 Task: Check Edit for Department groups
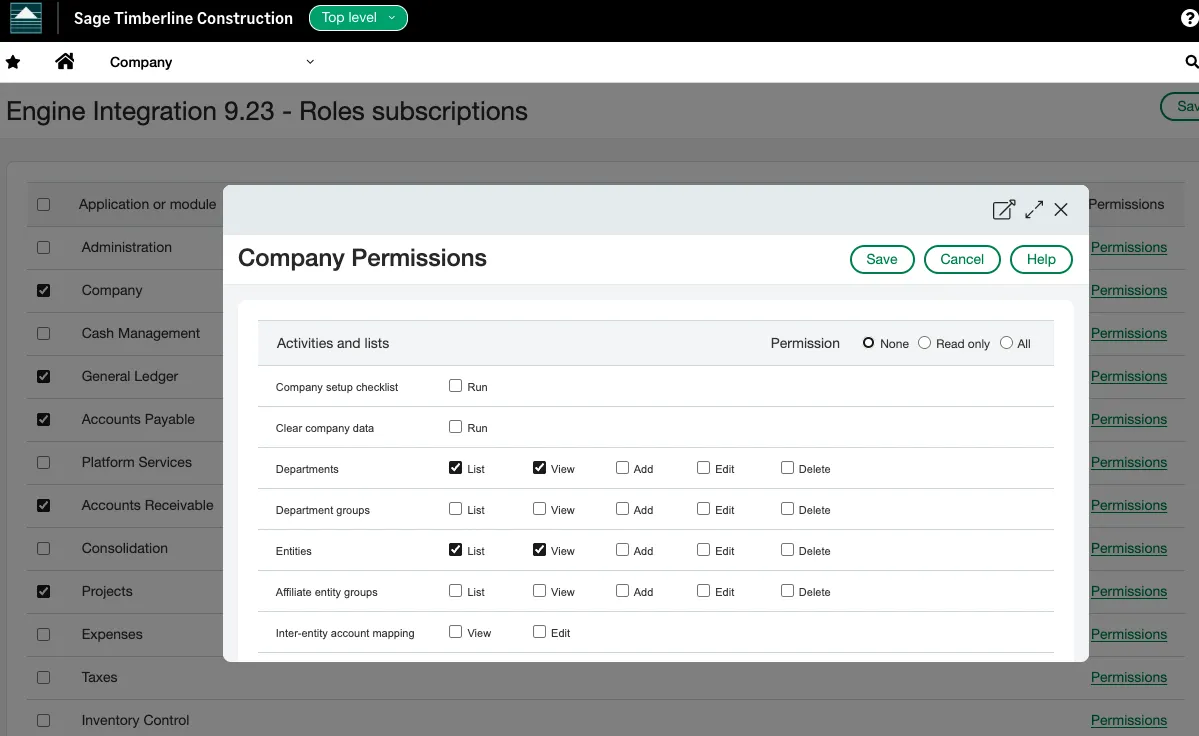pyautogui.click(x=703, y=508)
